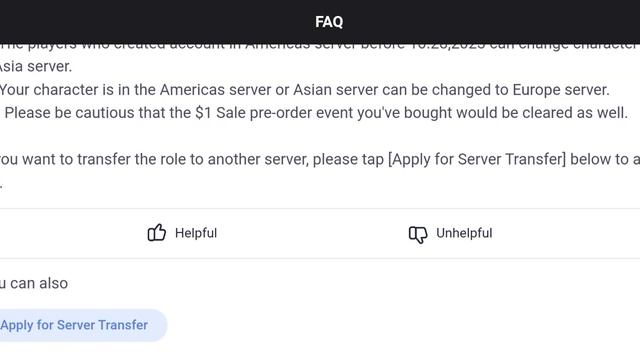Click the "pre-order event" phrase

tap(300, 113)
